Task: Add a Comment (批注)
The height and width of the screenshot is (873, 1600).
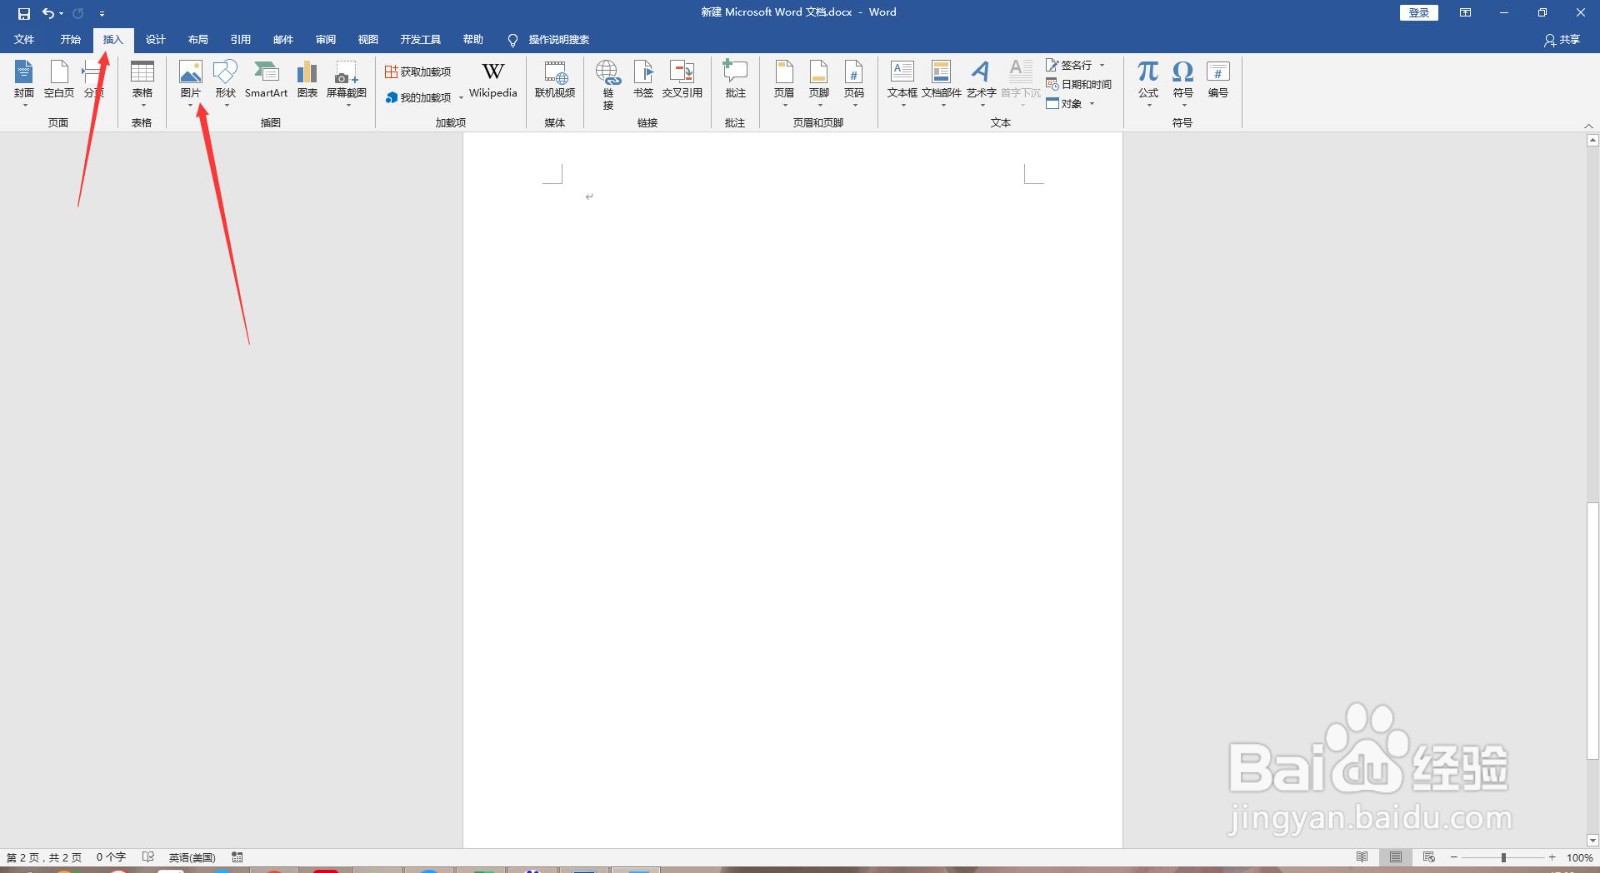Action: pyautogui.click(x=735, y=80)
